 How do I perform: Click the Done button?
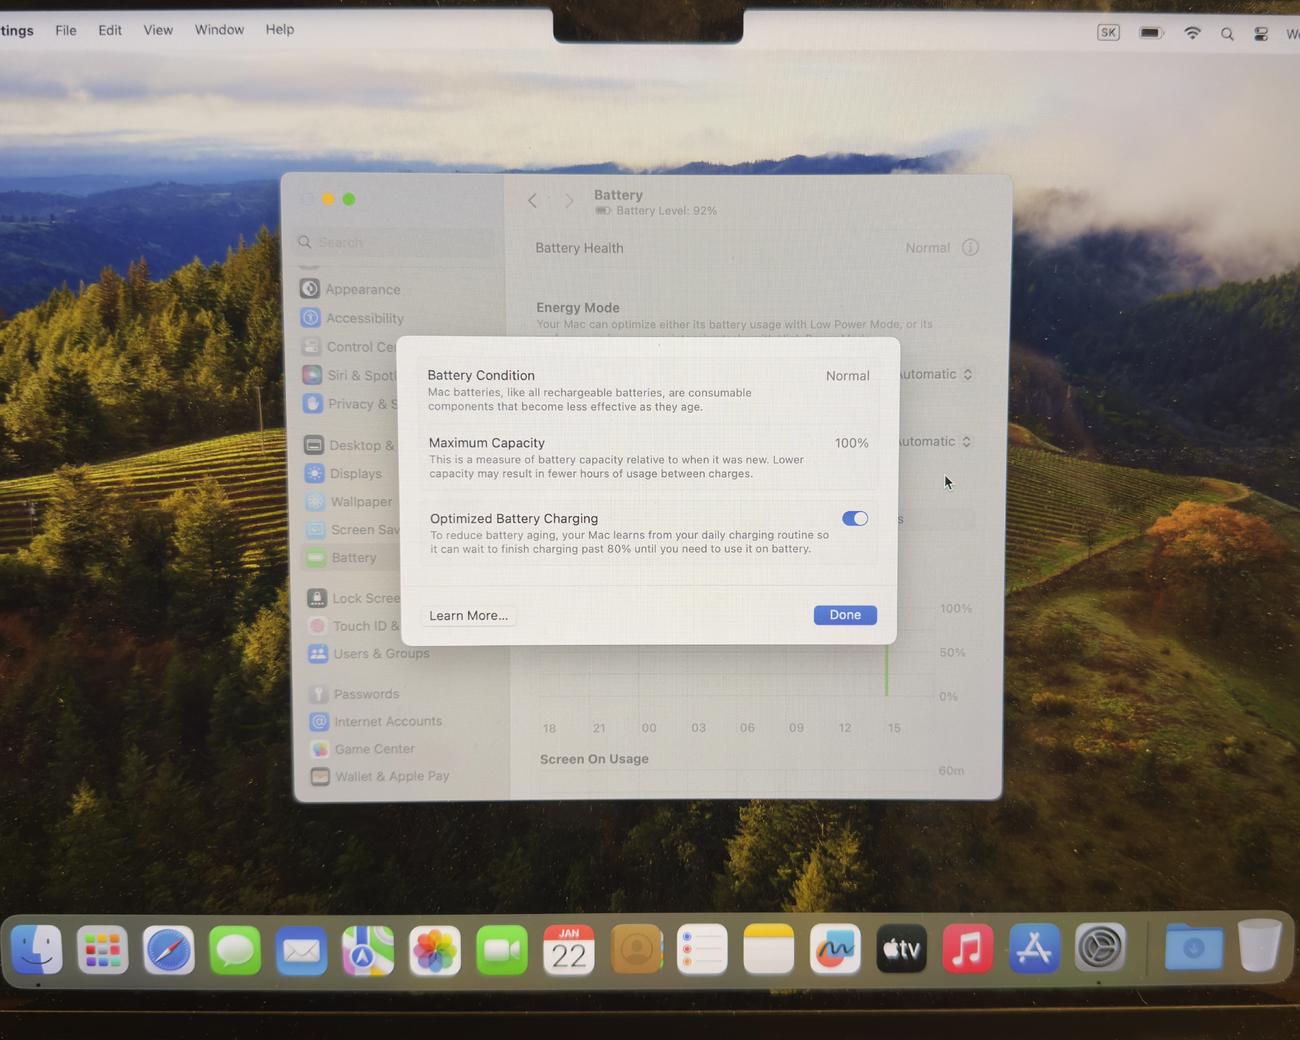[845, 615]
